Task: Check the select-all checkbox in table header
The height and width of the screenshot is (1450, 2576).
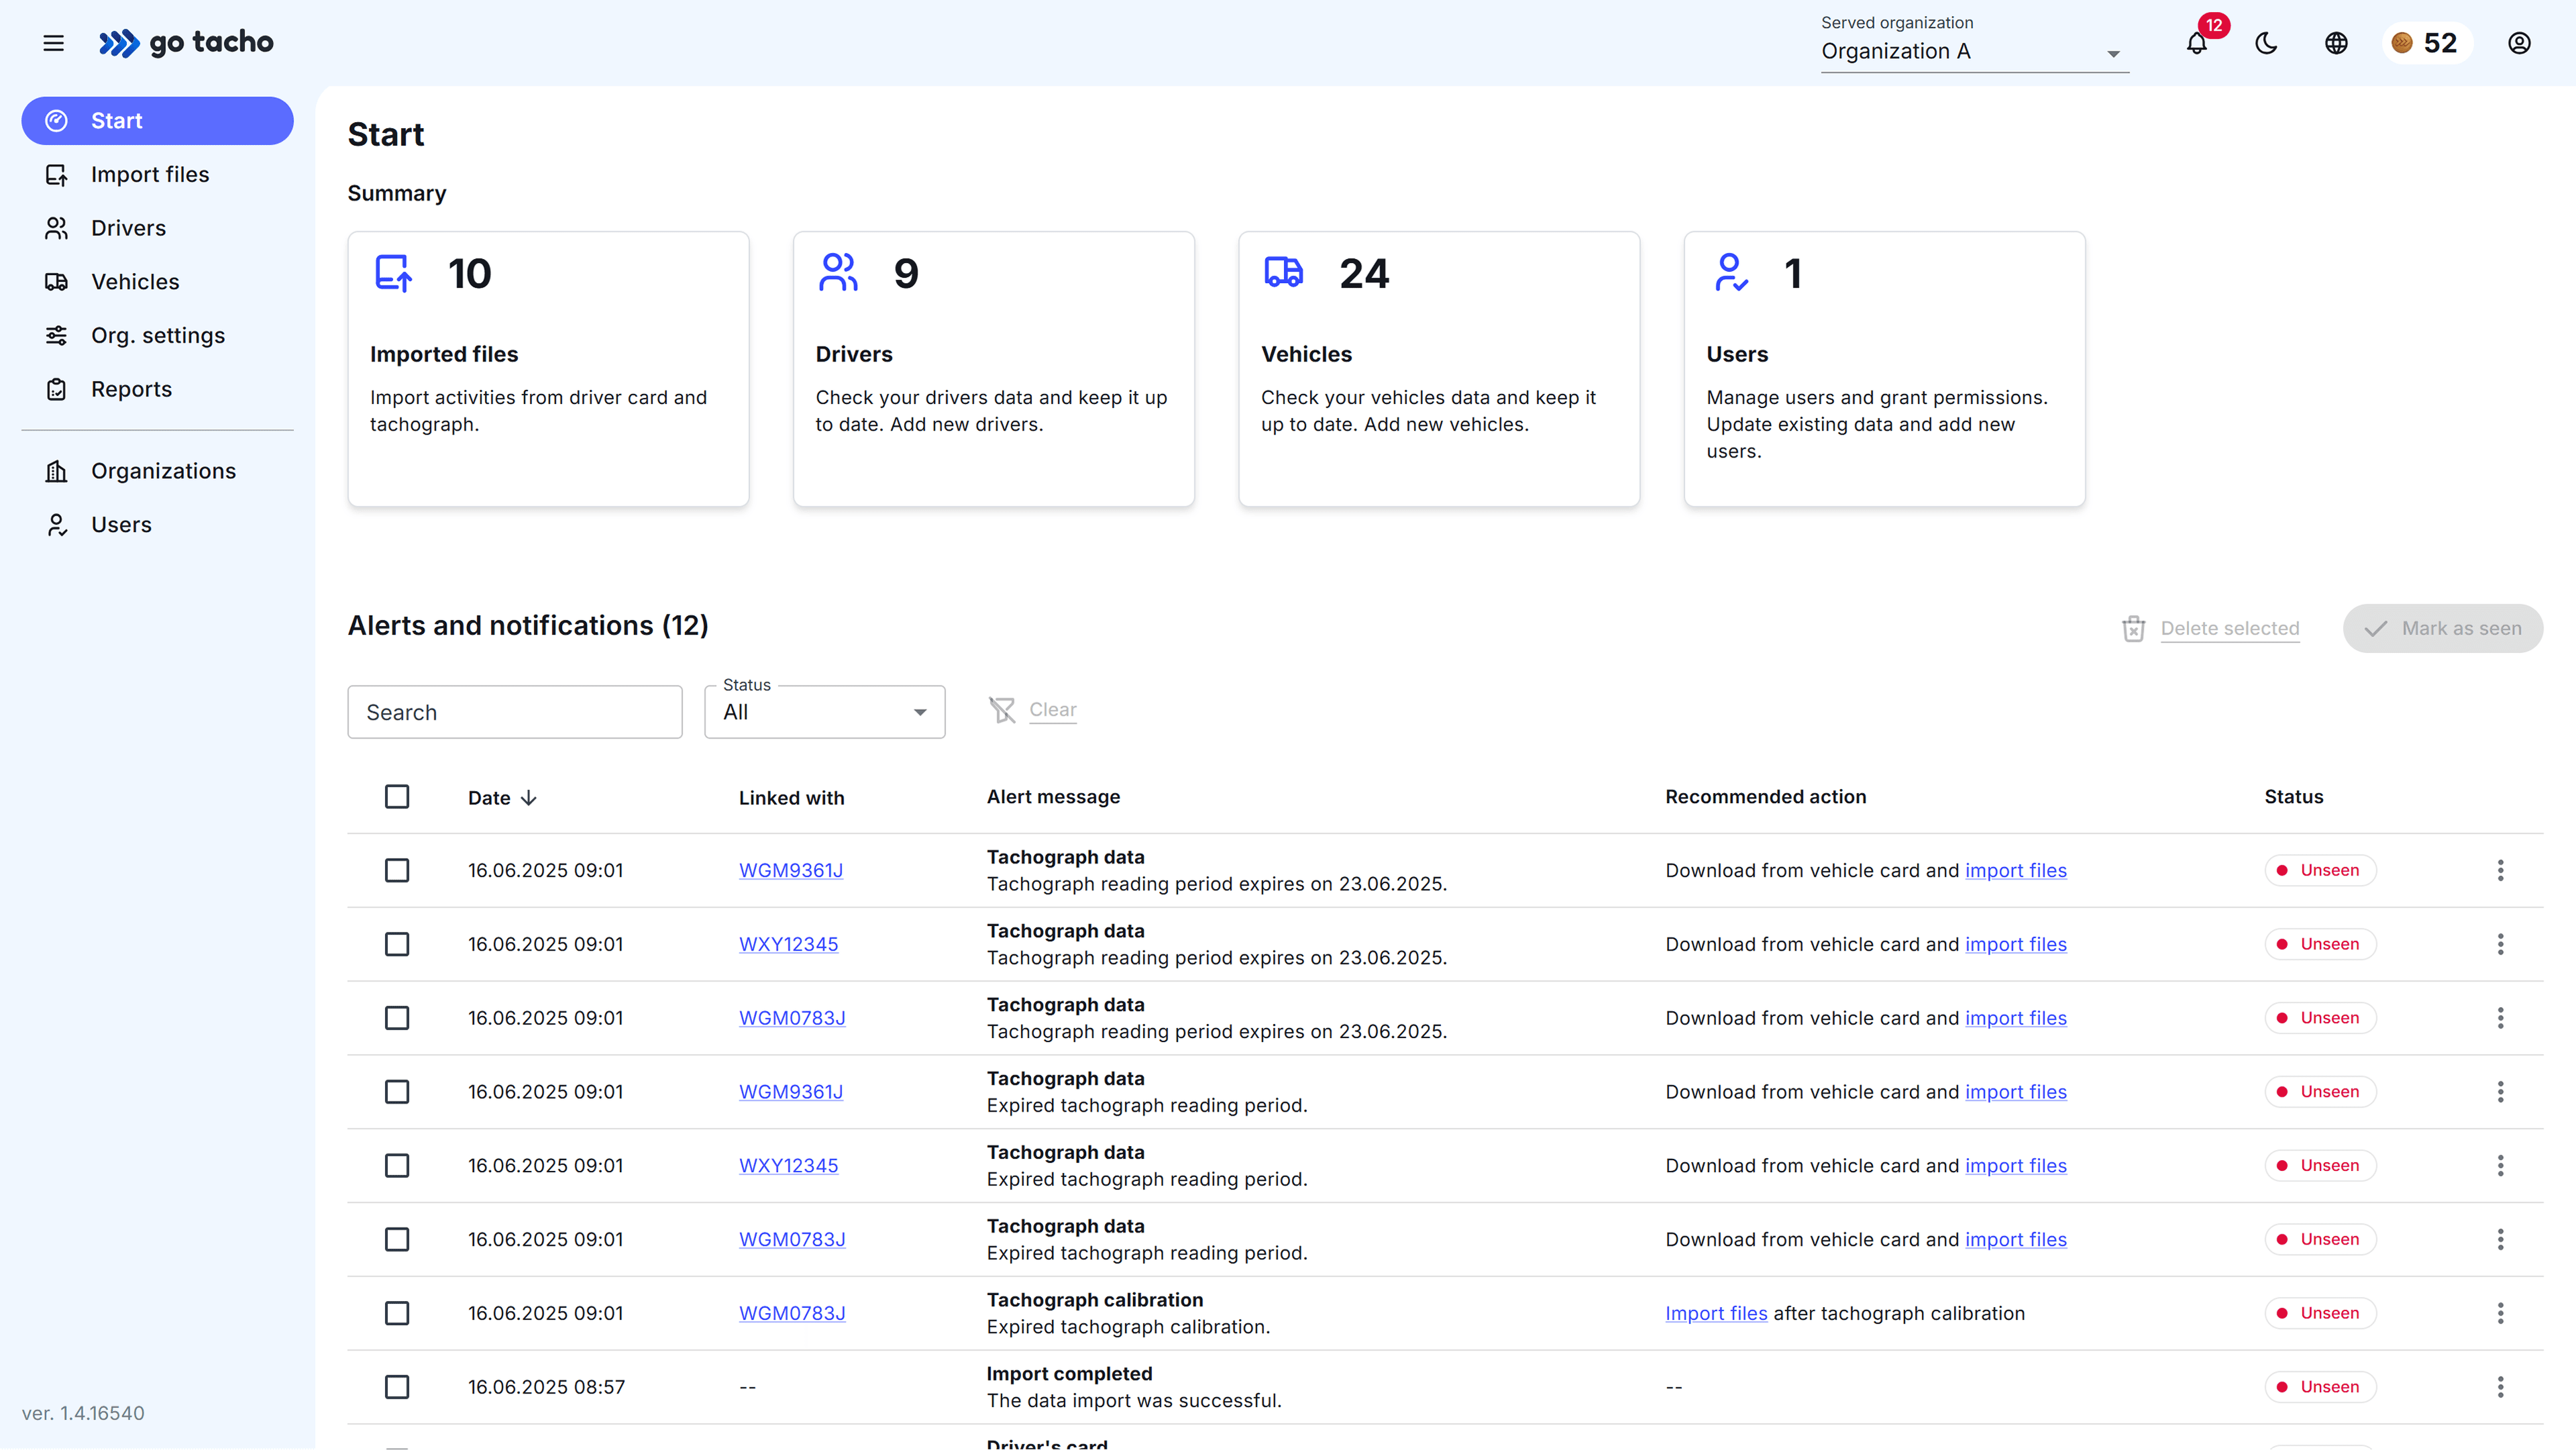Action: click(397, 797)
